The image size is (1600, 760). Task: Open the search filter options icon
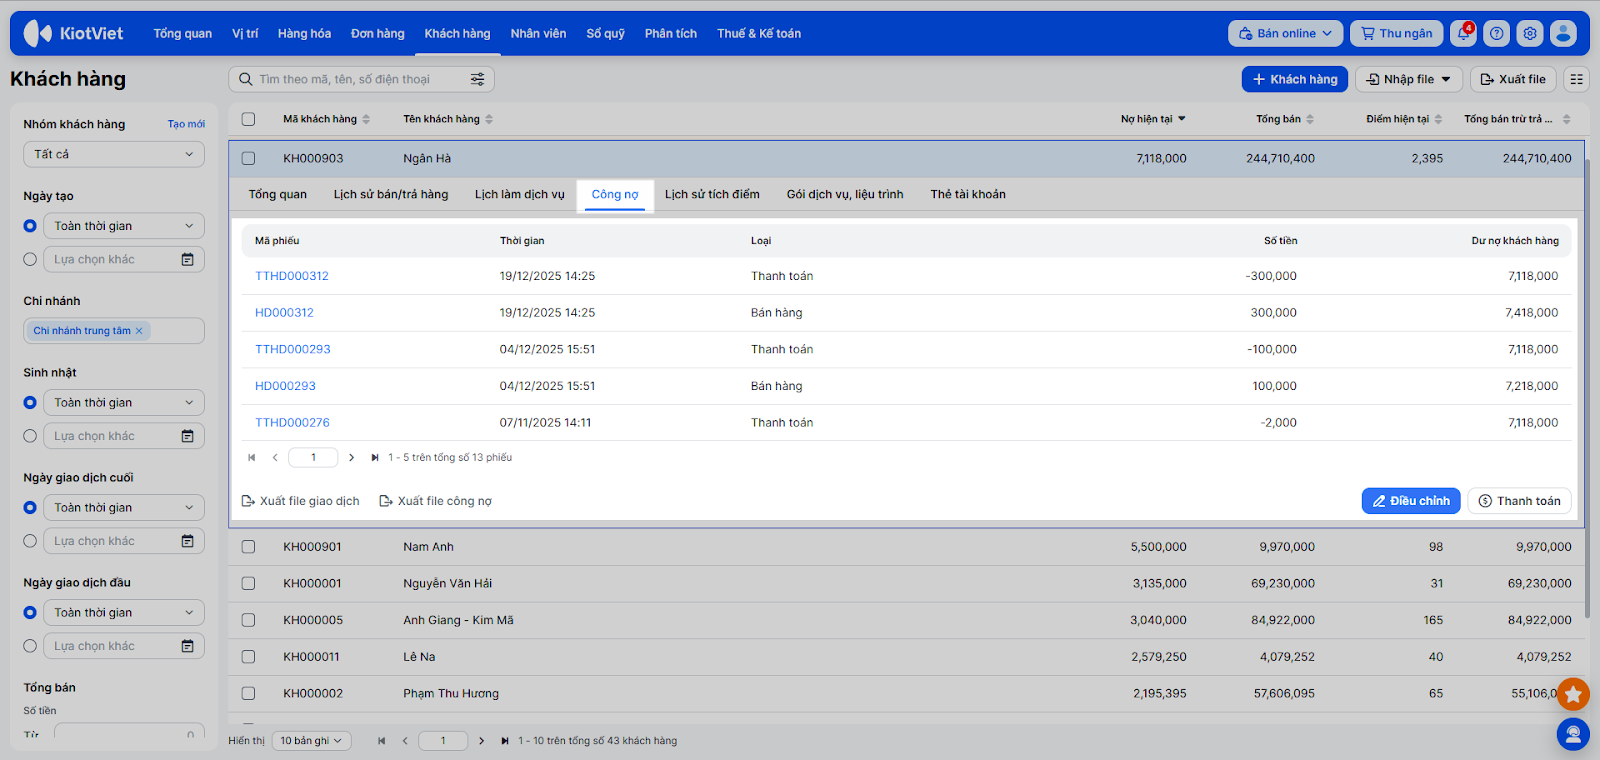point(478,79)
